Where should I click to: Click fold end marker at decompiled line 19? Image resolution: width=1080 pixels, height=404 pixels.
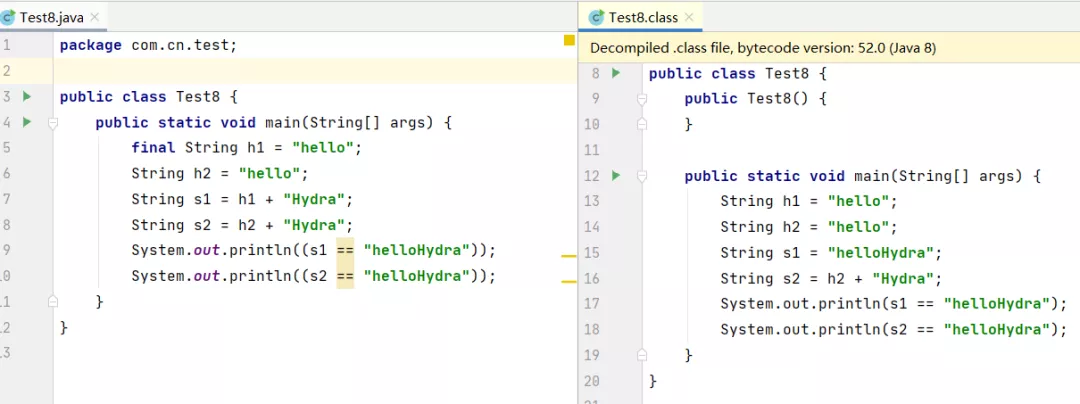tap(642, 355)
